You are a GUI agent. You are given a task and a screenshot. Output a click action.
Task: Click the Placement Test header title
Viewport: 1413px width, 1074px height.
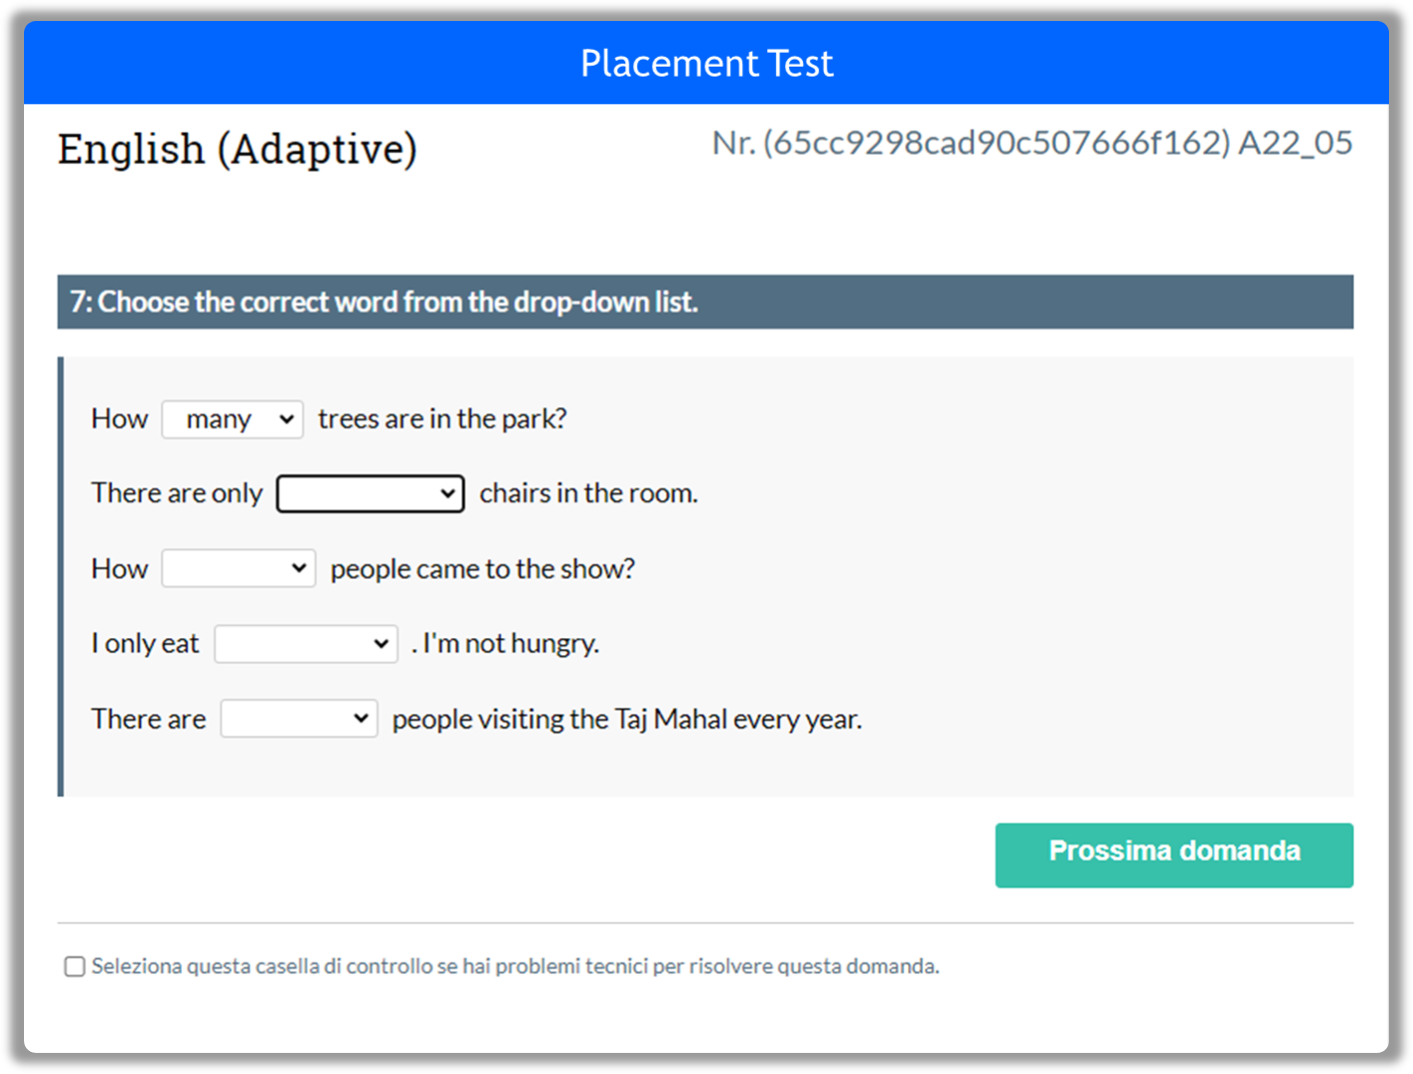click(707, 64)
